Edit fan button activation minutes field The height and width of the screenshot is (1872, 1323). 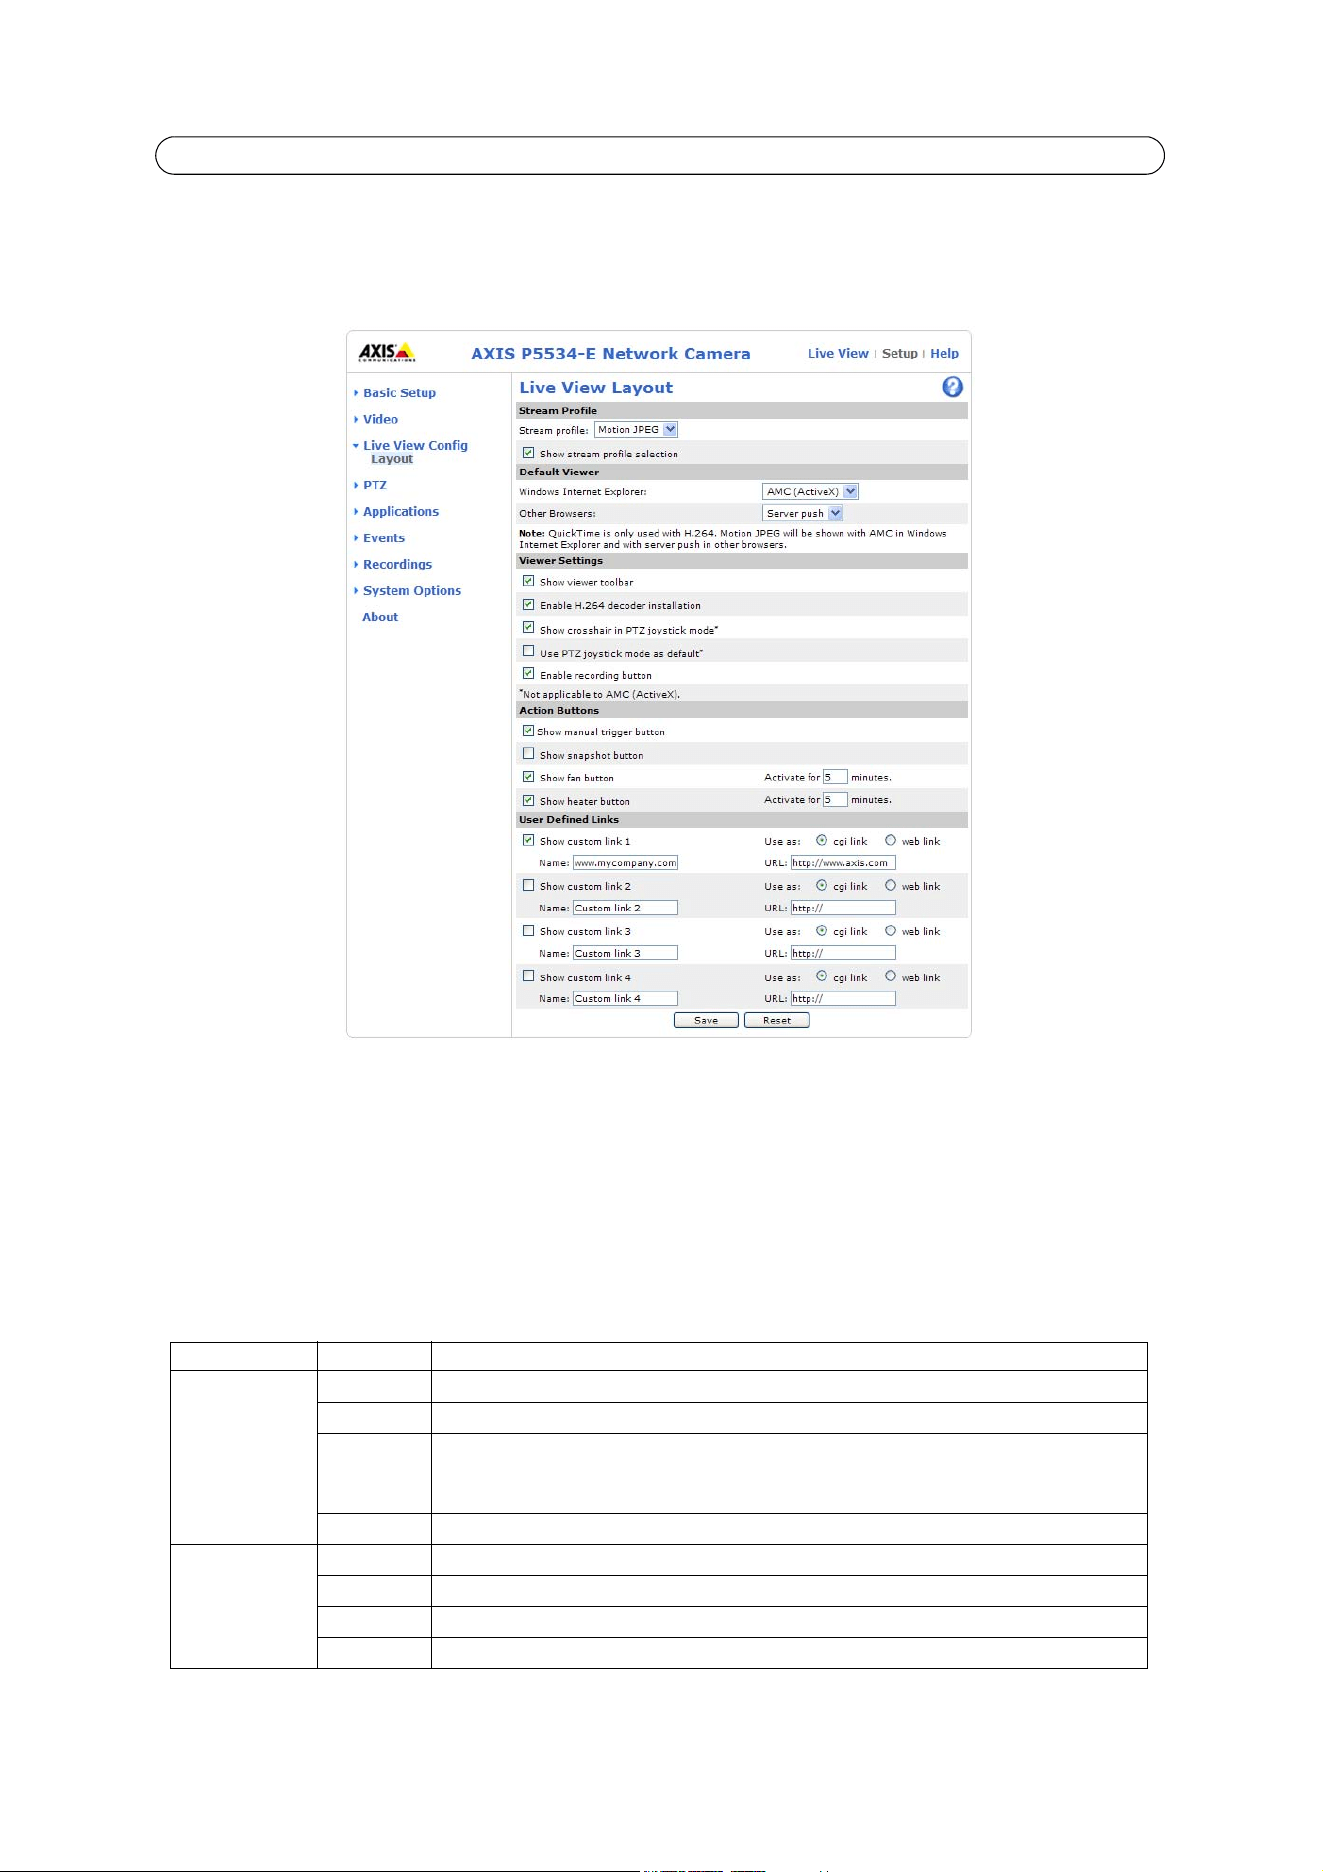835,777
